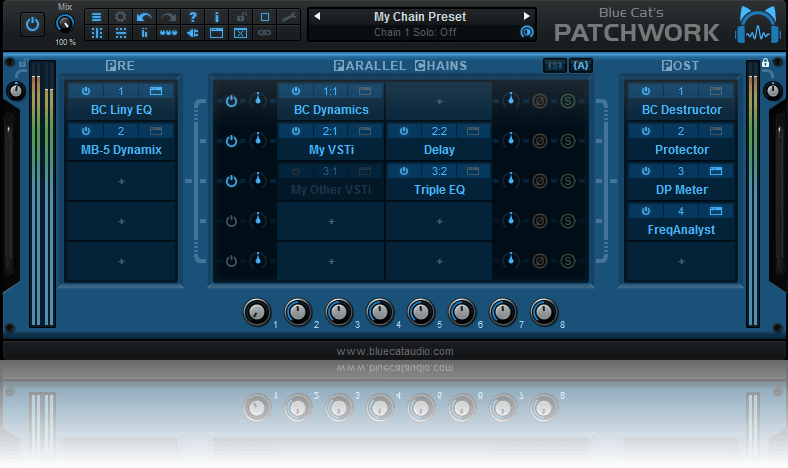Click the vertical columns layout icon
Image resolution: width=788 pixels, height=468 pixels.
[x=96, y=33]
